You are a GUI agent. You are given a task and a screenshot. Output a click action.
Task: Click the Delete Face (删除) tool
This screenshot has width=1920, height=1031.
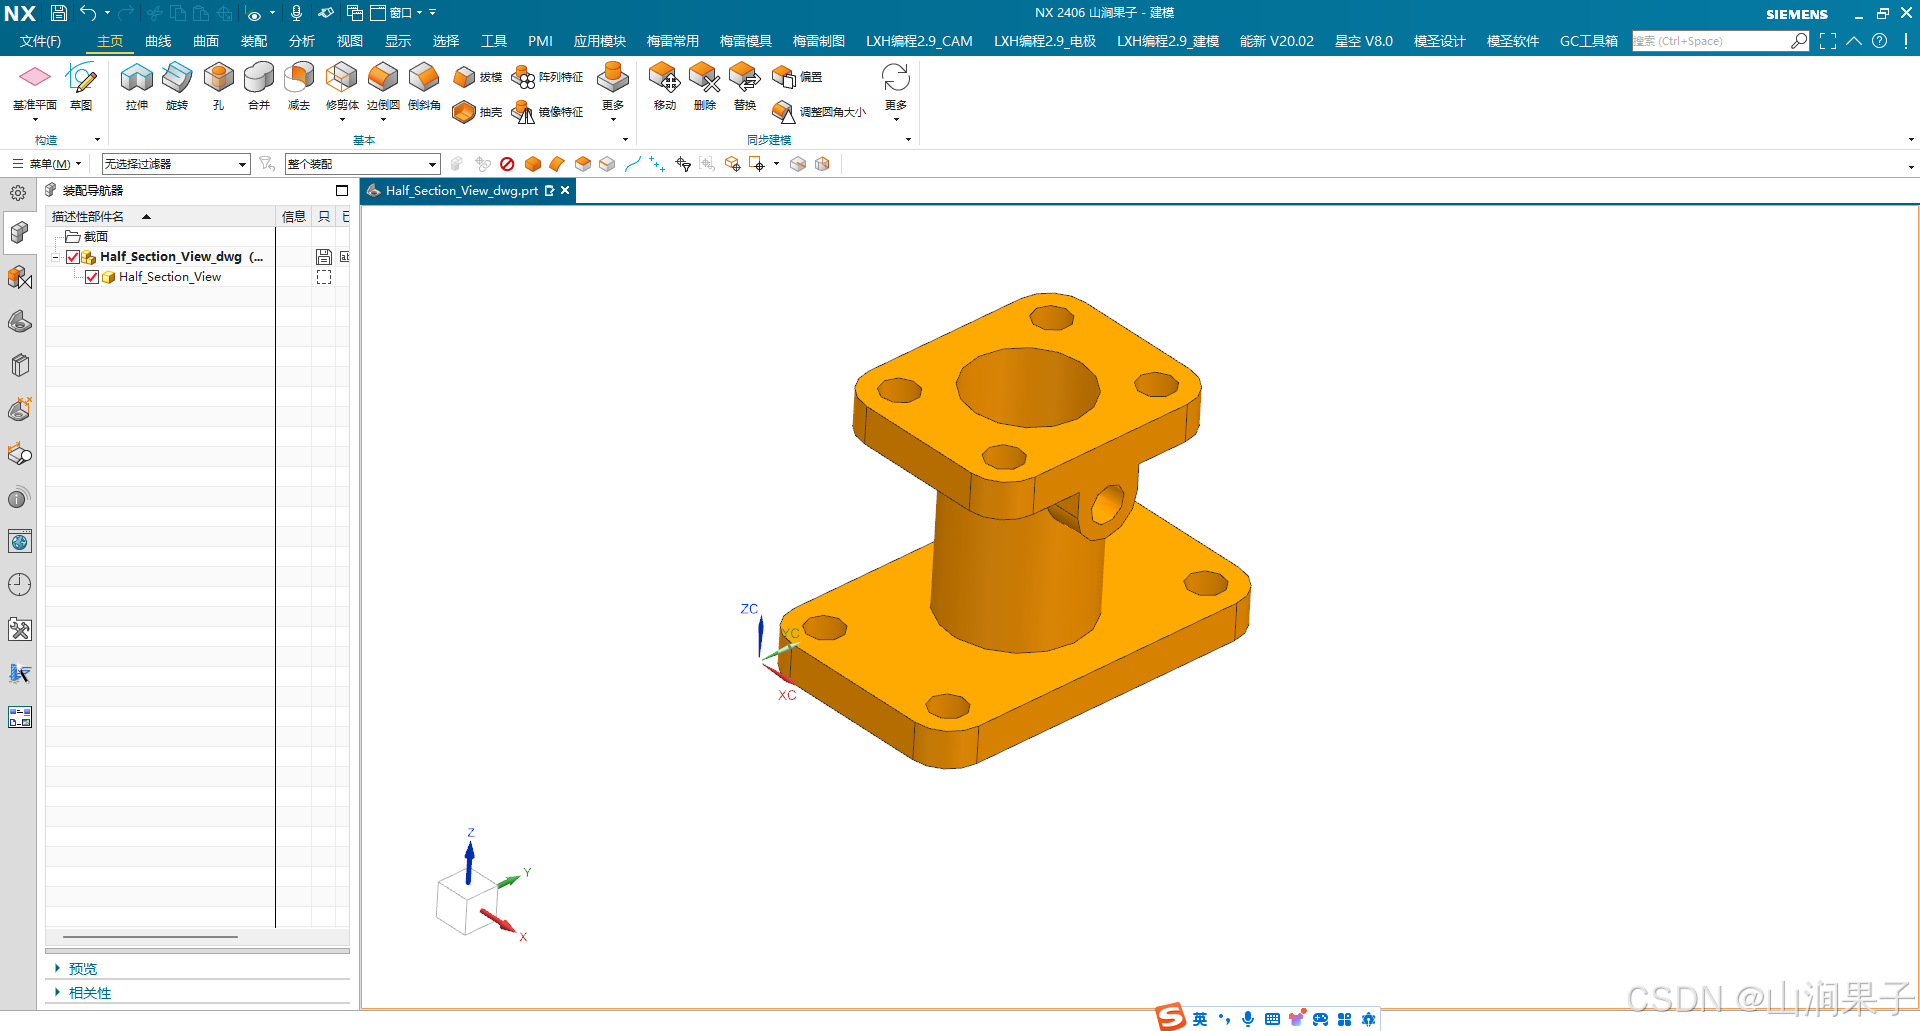(x=705, y=88)
